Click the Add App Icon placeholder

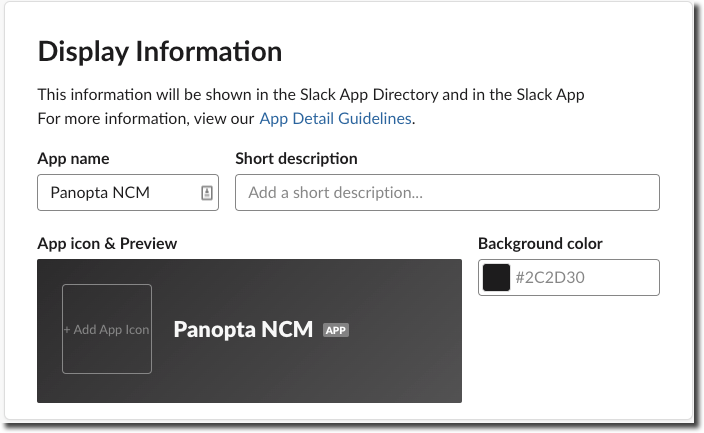tap(107, 329)
